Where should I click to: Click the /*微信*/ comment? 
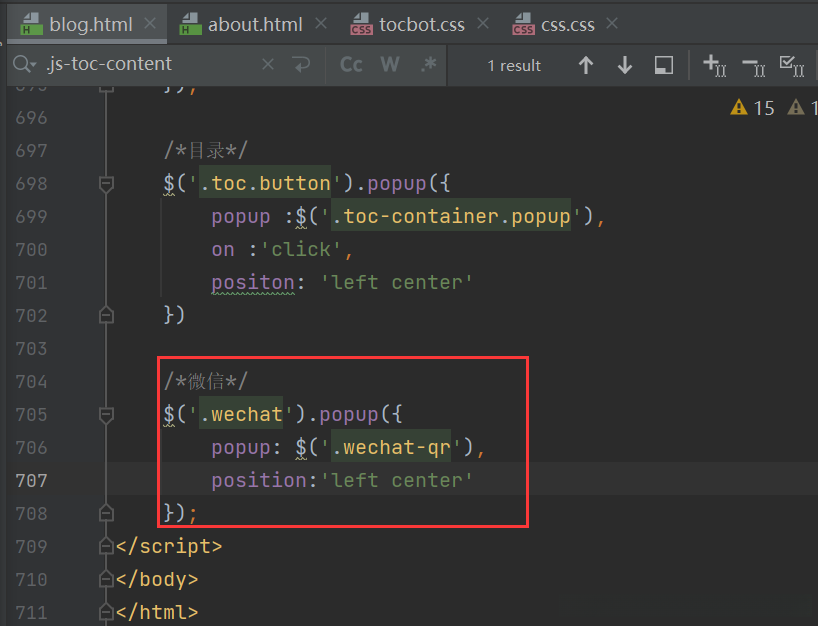coord(206,381)
